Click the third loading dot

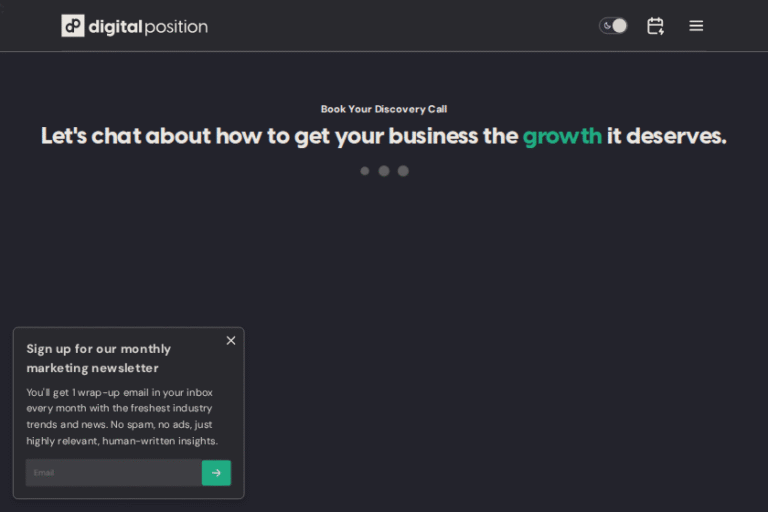pos(403,171)
